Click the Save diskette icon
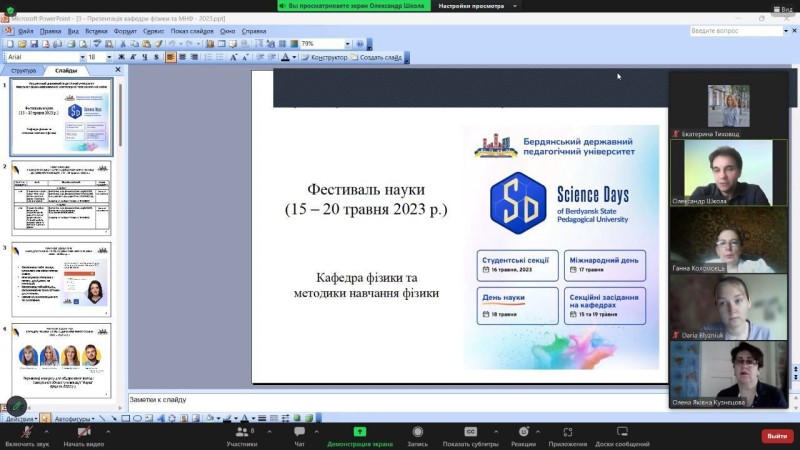The height and width of the screenshot is (450, 800). (x=34, y=44)
